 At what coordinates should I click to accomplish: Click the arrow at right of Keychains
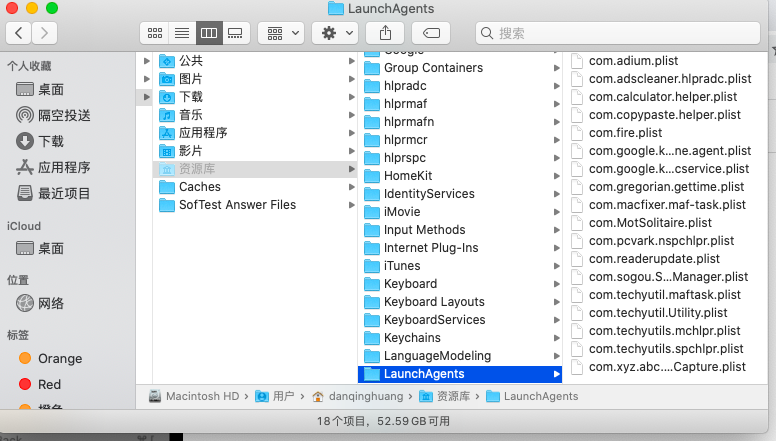tap(557, 338)
